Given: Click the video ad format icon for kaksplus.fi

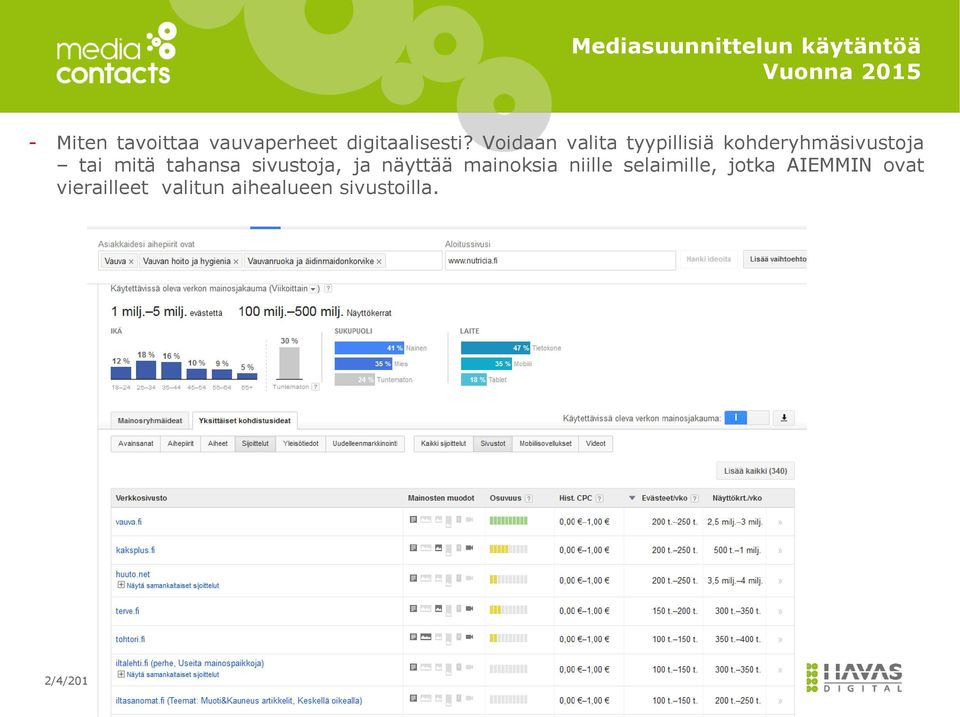Looking at the screenshot, I should (x=470, y=547).
